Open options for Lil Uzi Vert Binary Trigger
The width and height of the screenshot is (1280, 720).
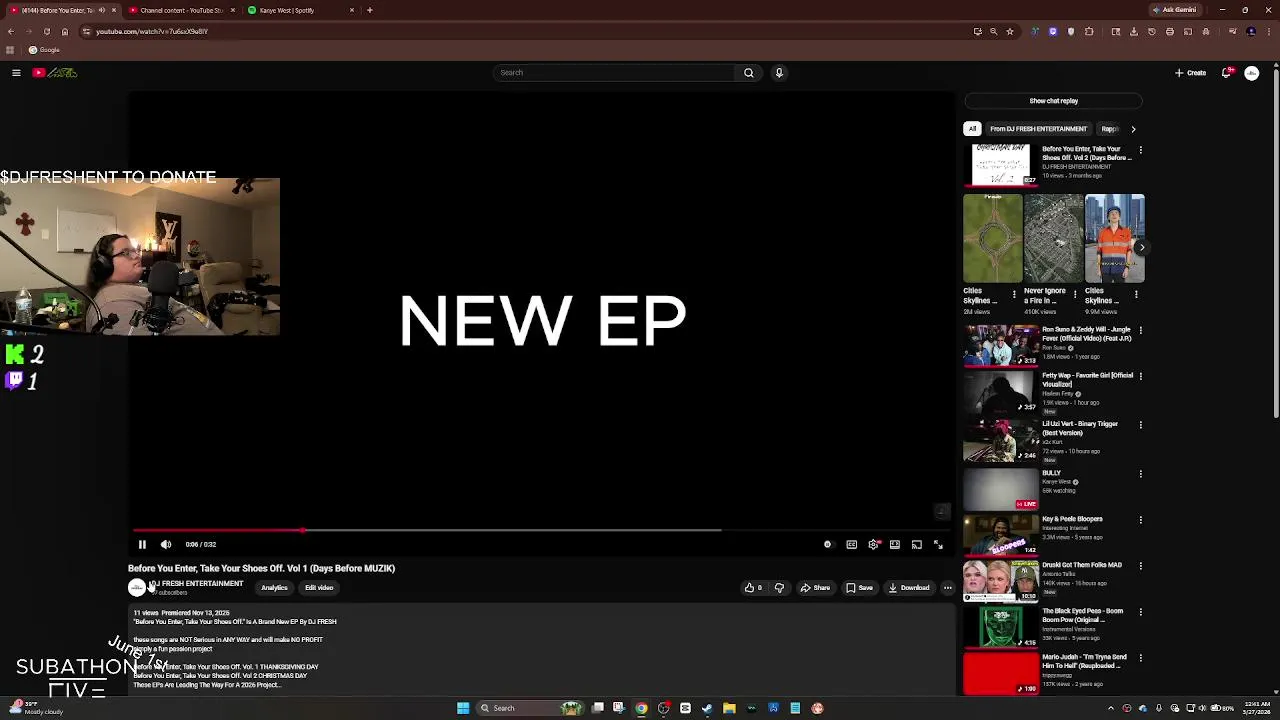pos(1141,424)
